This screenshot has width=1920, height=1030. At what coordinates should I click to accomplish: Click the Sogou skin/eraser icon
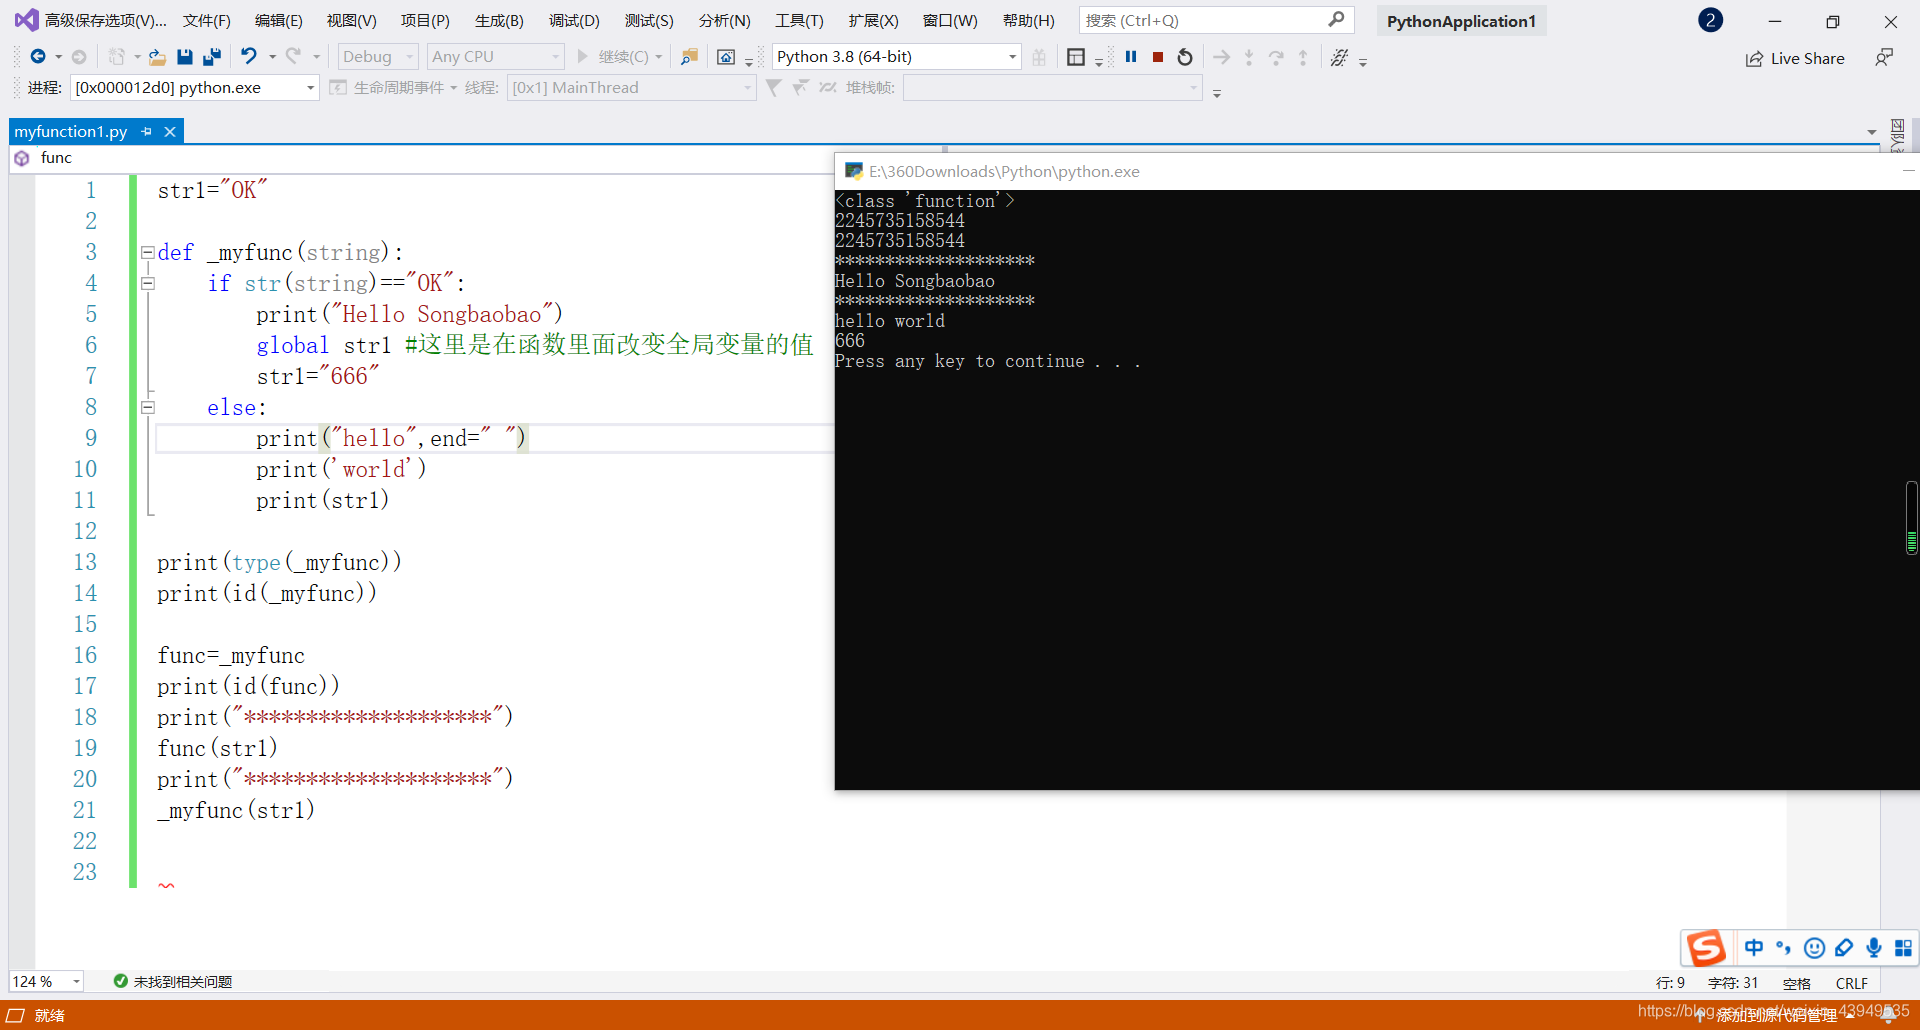coord(1844,947)
